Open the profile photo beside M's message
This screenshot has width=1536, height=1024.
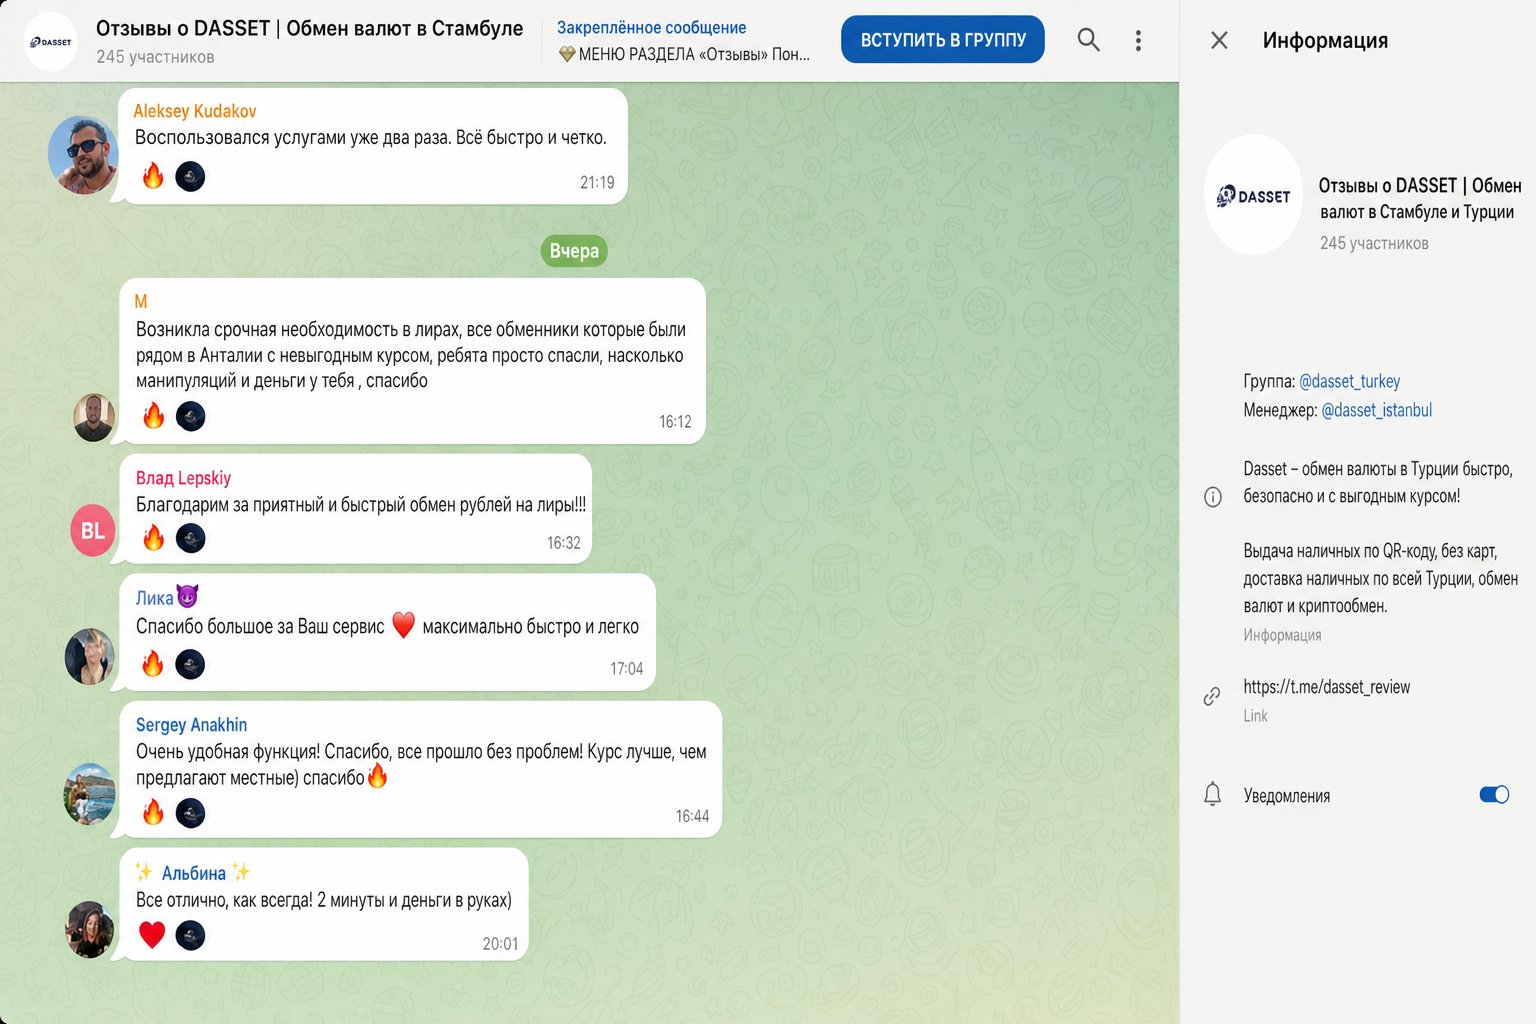pos(94,417)
